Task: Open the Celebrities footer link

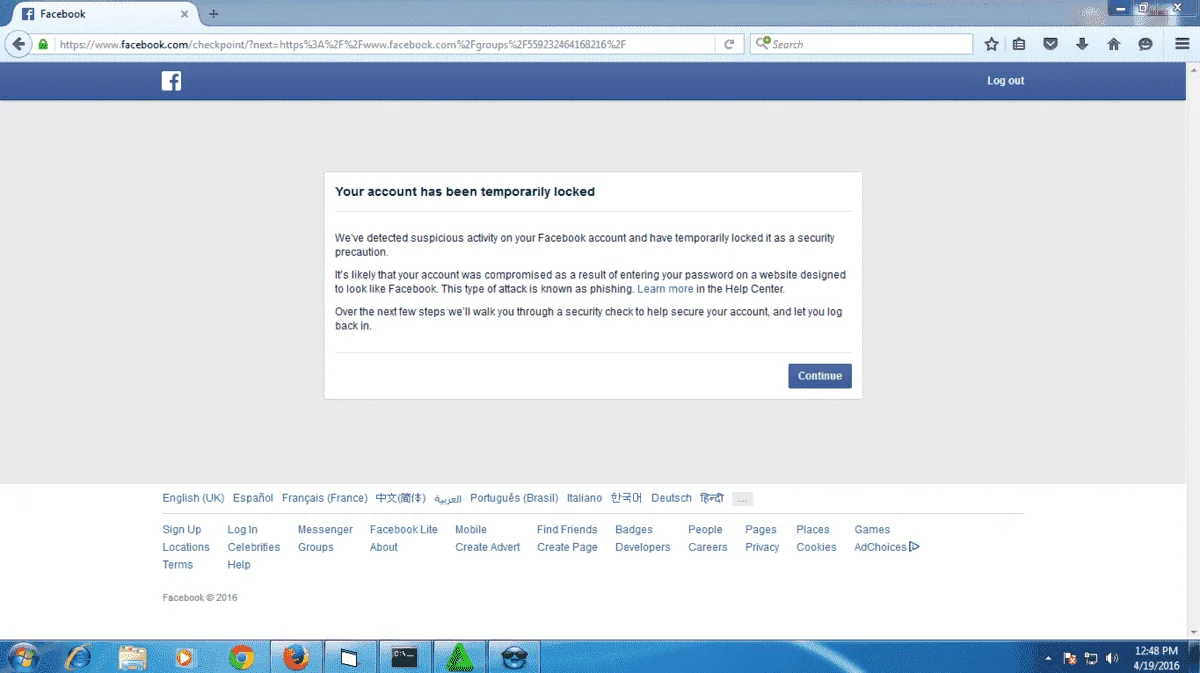Action: click(254, 547)
